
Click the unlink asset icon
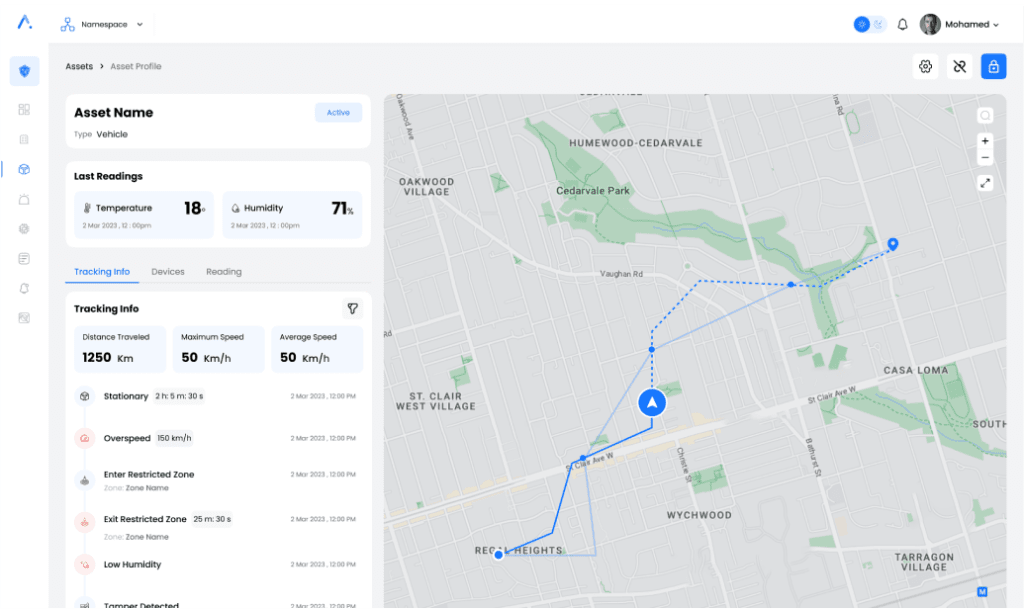click(959, 67)
